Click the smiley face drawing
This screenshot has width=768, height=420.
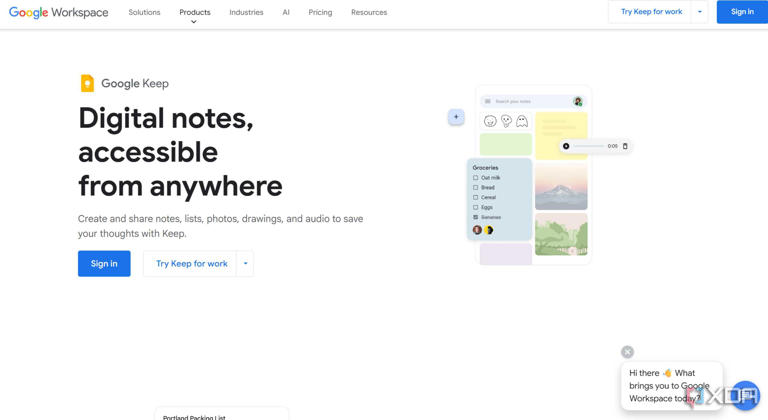tap(490, 121)
